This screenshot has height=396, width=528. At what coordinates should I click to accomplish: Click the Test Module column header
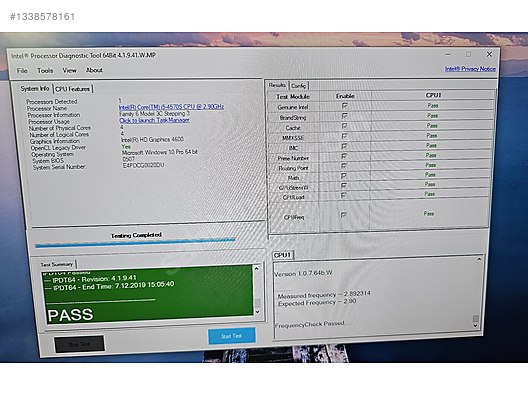point(293,97)
